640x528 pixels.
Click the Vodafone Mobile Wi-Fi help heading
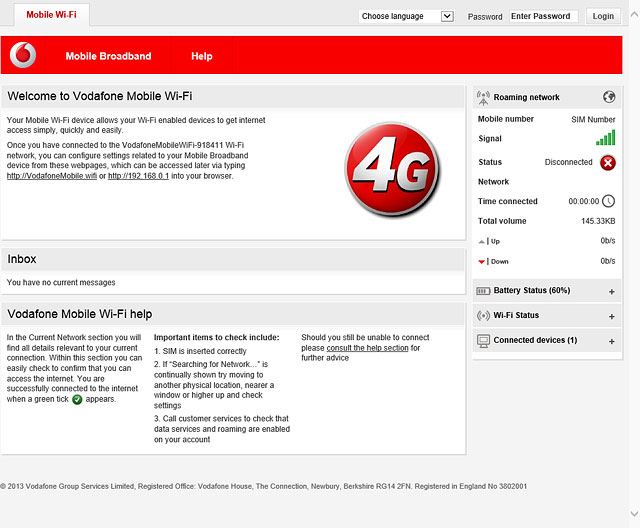pyautogui.click(x=80, y=314)
